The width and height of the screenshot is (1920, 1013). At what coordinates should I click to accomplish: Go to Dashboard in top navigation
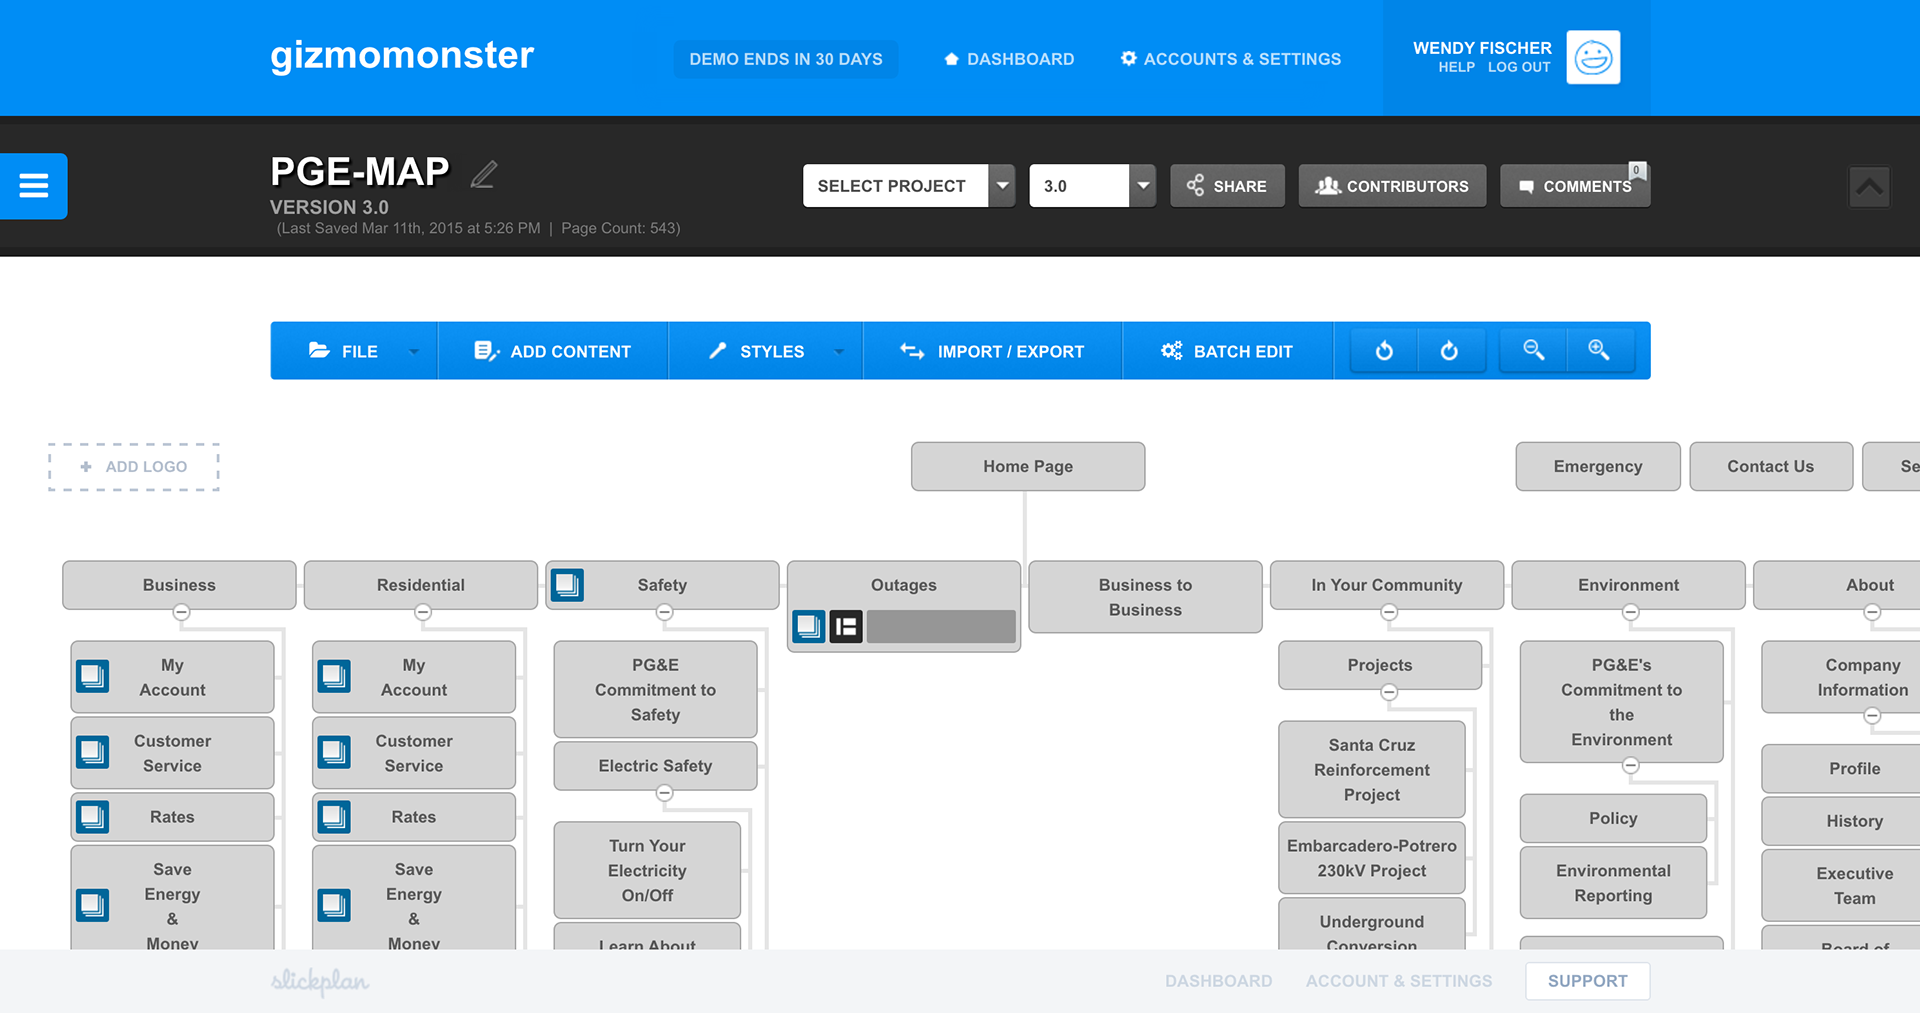coord(1009,59)
